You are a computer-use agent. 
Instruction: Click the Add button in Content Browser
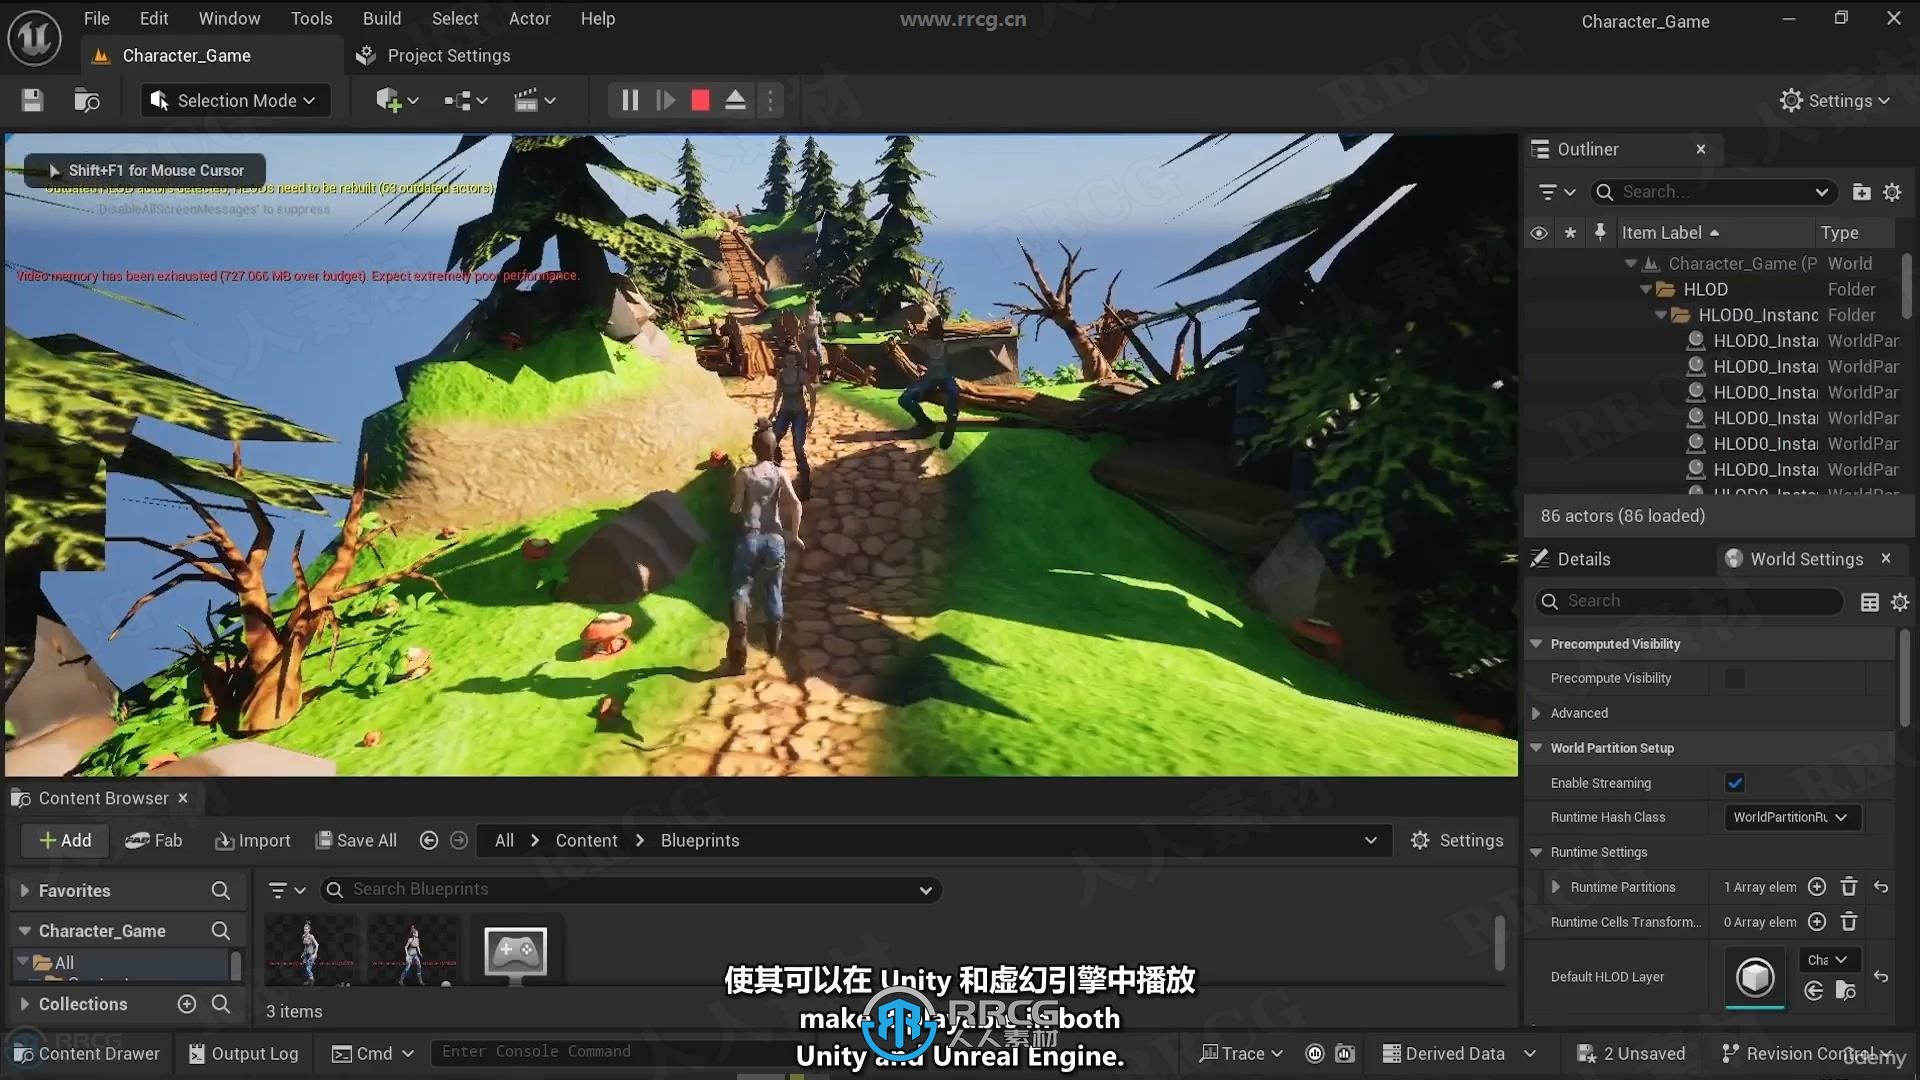65,841
